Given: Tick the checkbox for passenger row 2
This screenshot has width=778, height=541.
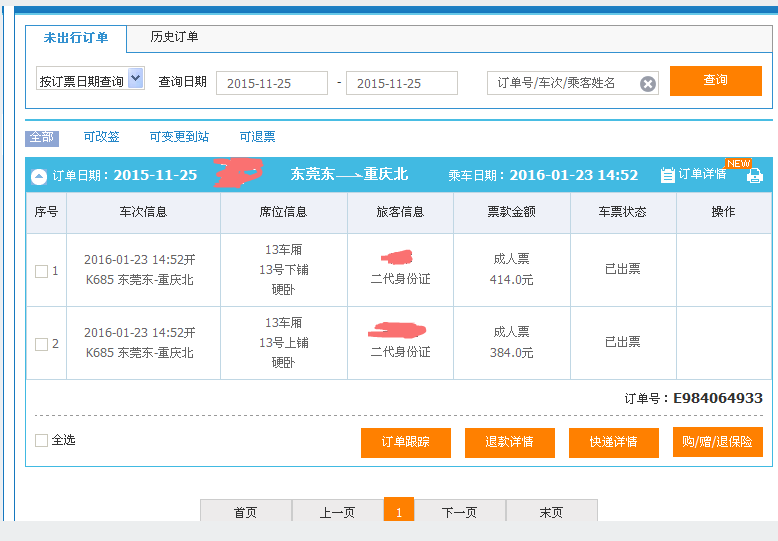Looking at the screenshot, I should tap(41, 344).
